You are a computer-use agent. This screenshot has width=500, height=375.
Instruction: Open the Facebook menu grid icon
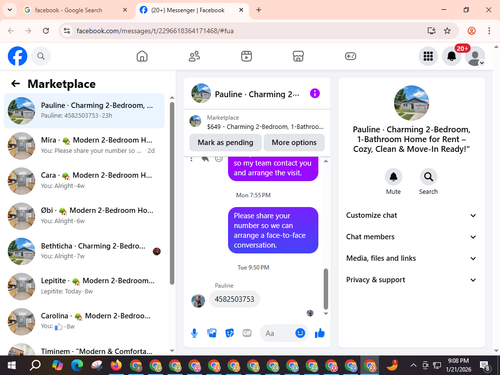pos(428,56)
